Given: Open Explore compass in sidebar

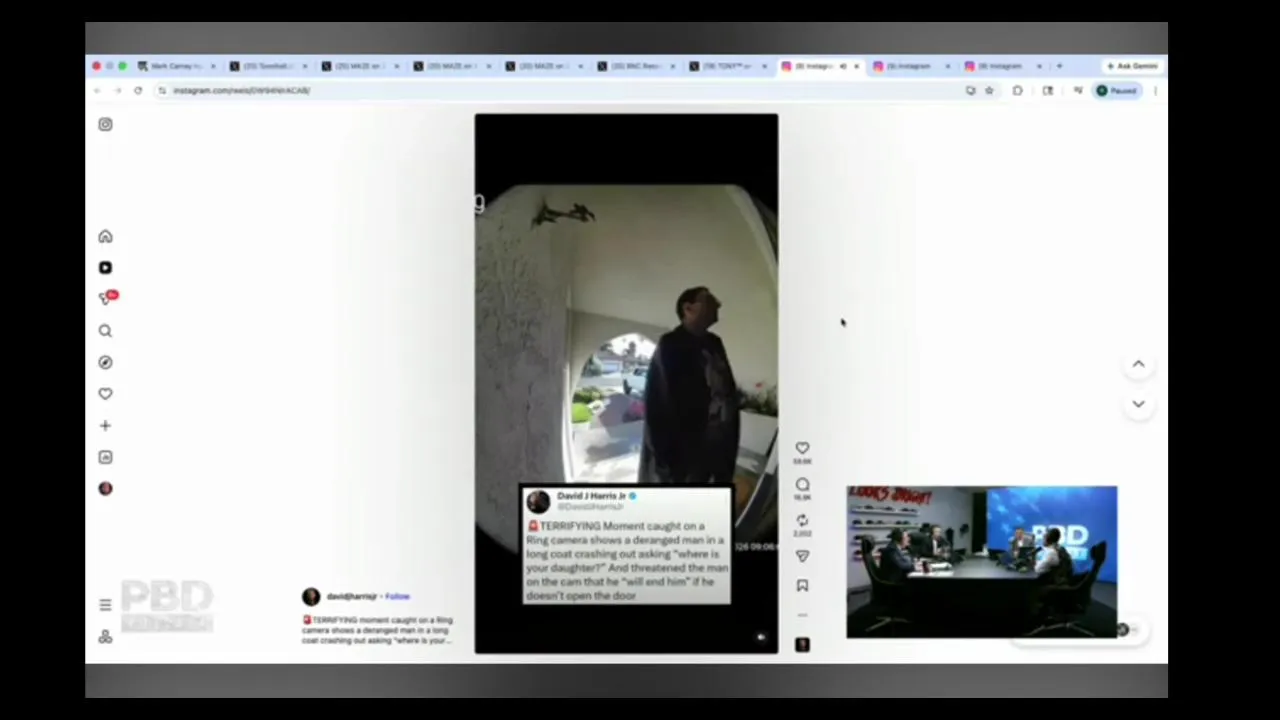Looking at the screenshot, I should (x=105, y=362).
